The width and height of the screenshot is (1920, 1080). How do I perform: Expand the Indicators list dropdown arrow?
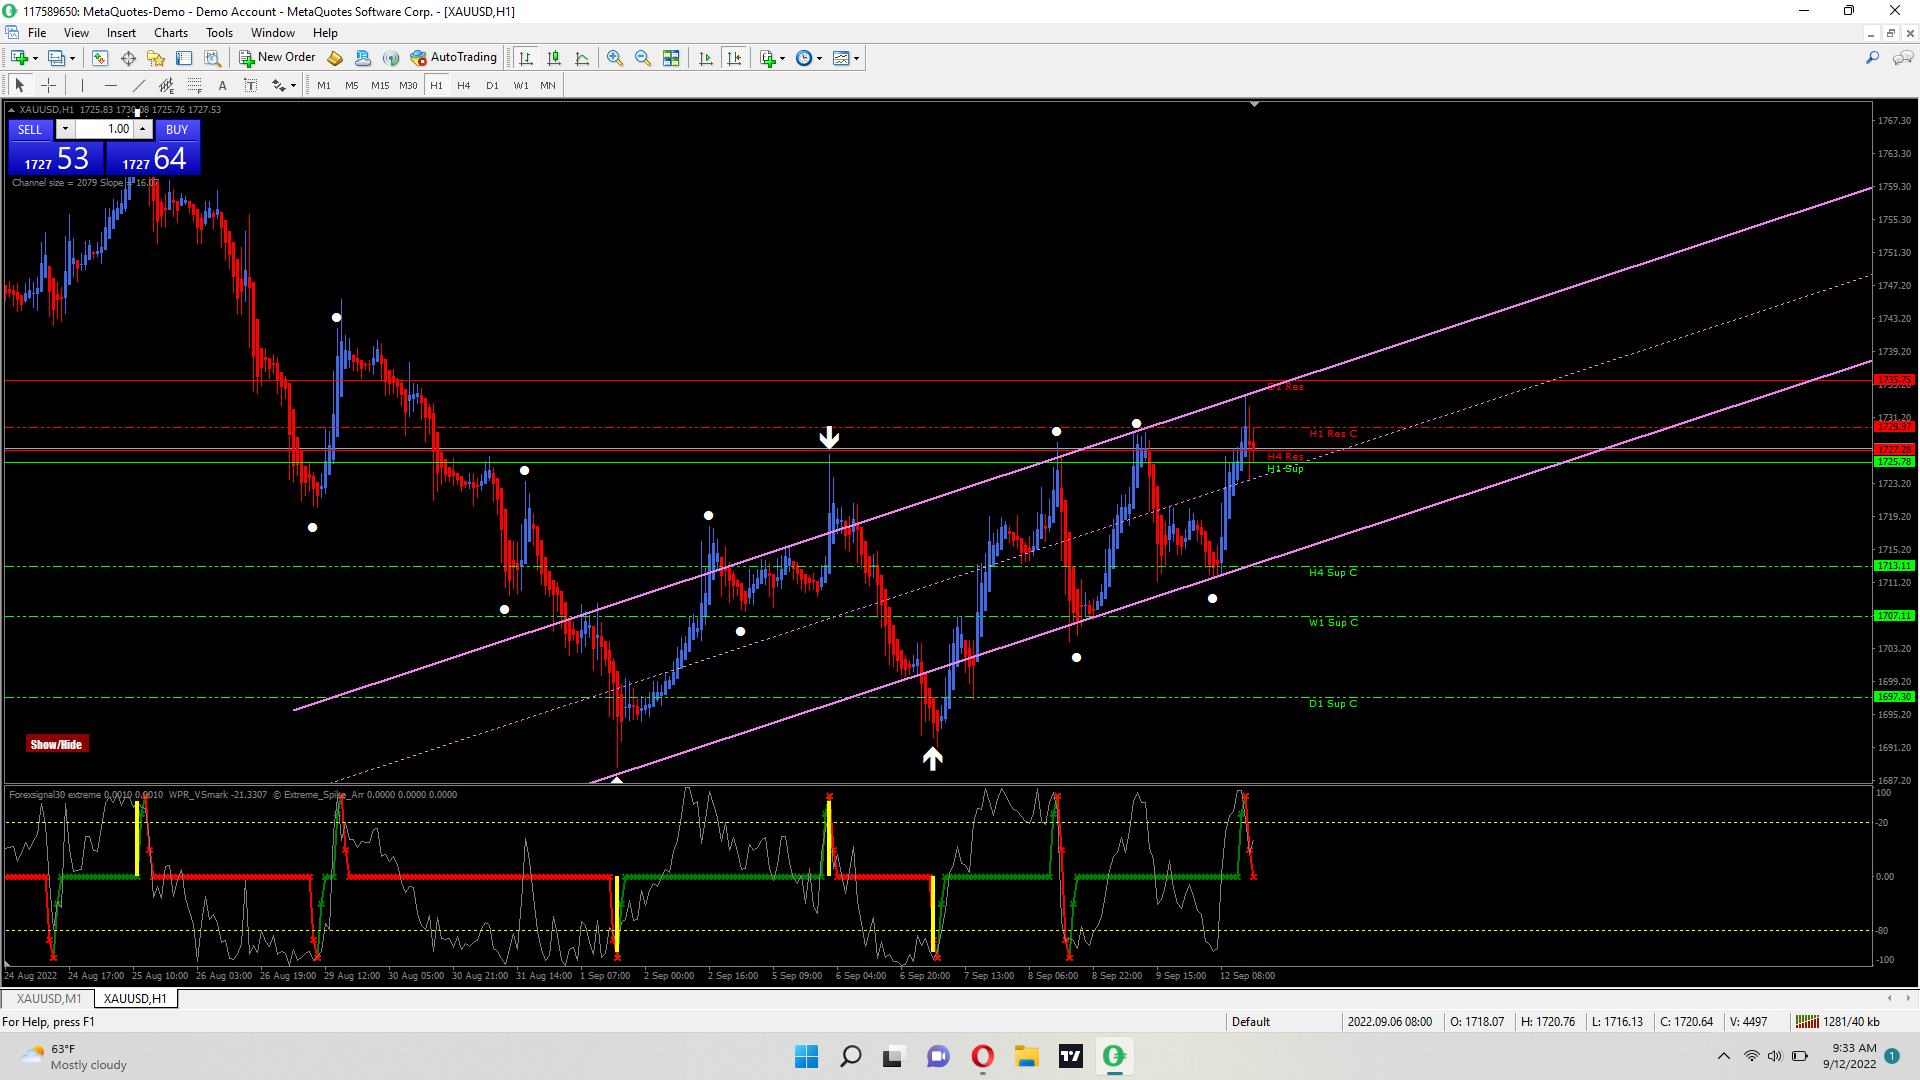point(782,58)
